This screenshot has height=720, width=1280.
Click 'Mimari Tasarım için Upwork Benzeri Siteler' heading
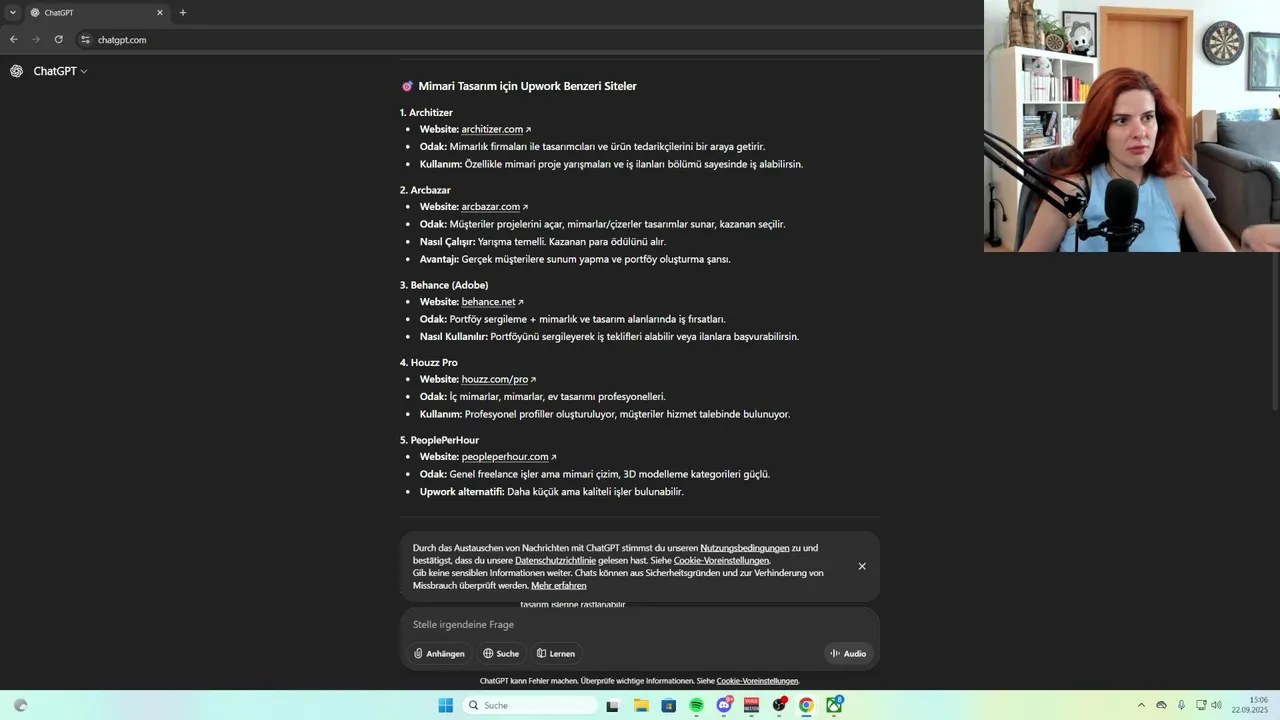(x=527, y=86)
